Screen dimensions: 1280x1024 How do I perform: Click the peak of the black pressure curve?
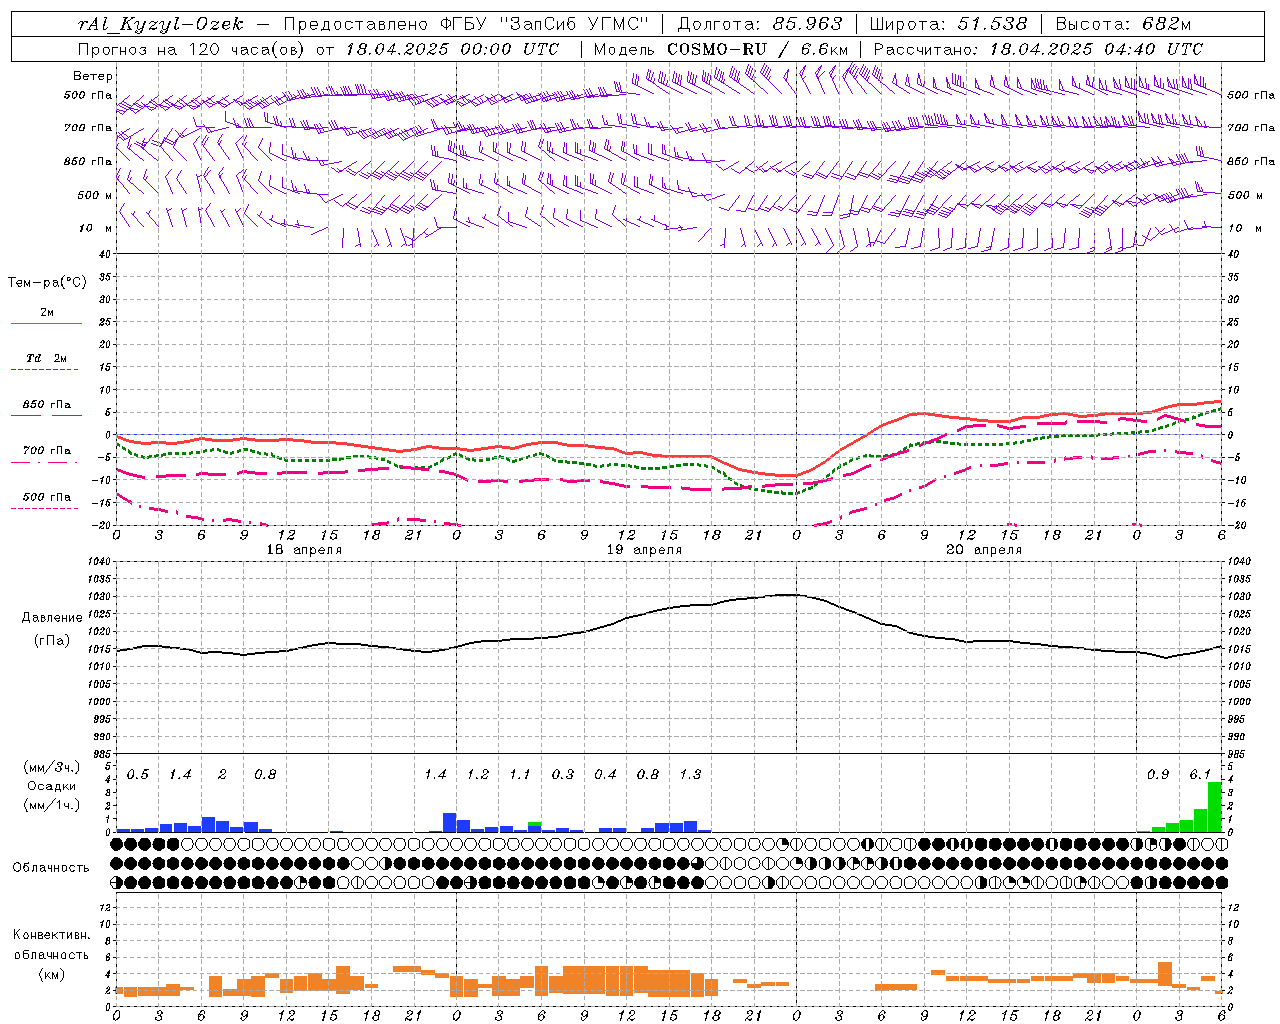(x=790, y=594)
